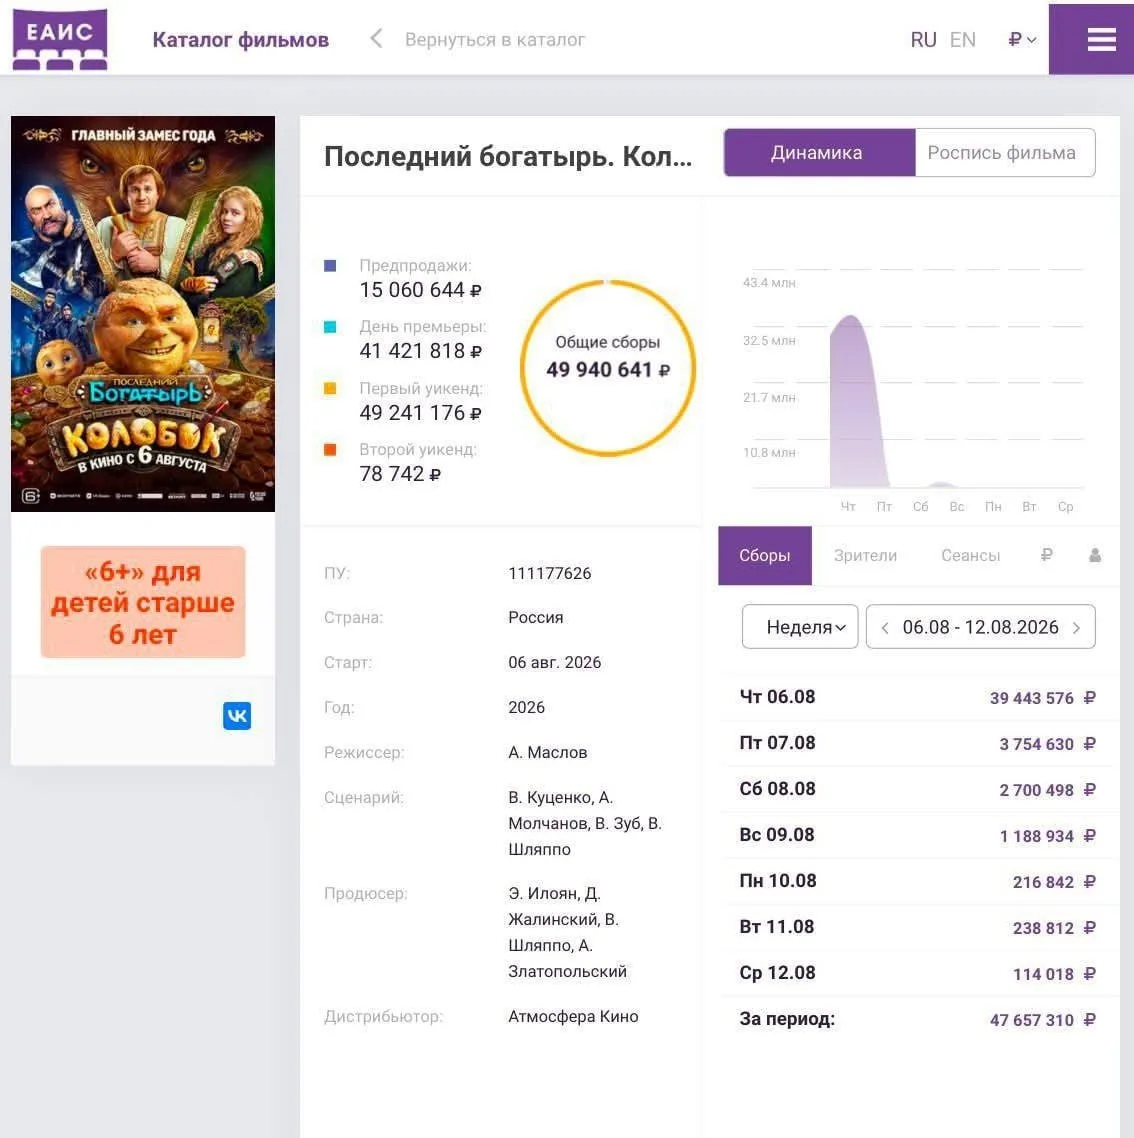
Task: Open the Каталог фильмов link
Action: (240, 39)
